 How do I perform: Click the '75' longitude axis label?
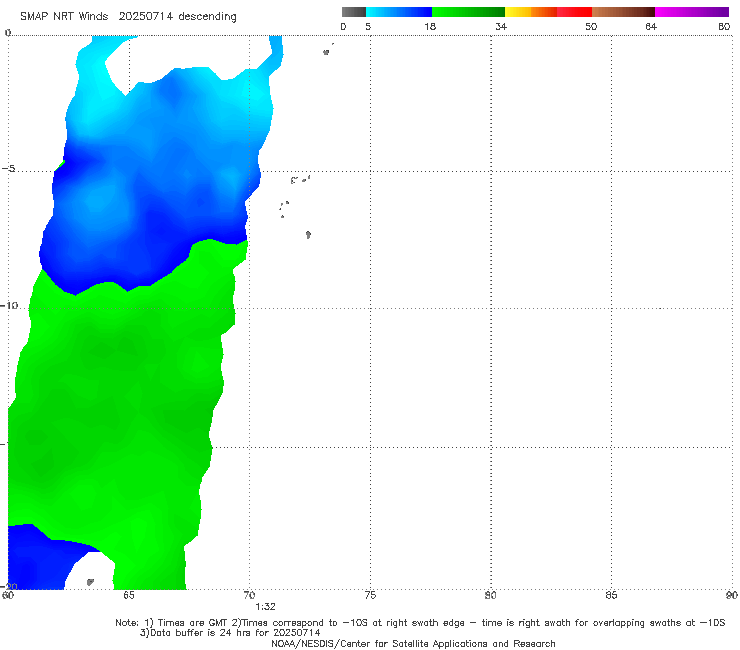370,595
